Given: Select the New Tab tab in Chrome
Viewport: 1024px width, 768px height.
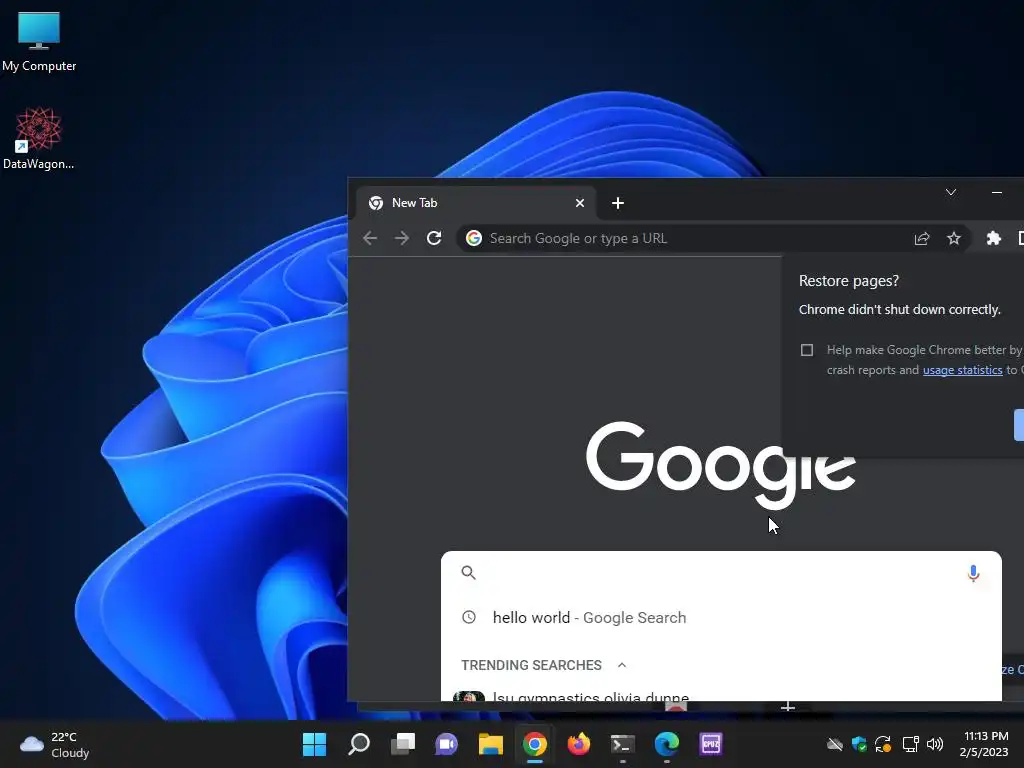Looking at the screenshot, I should tap(475, 203).
